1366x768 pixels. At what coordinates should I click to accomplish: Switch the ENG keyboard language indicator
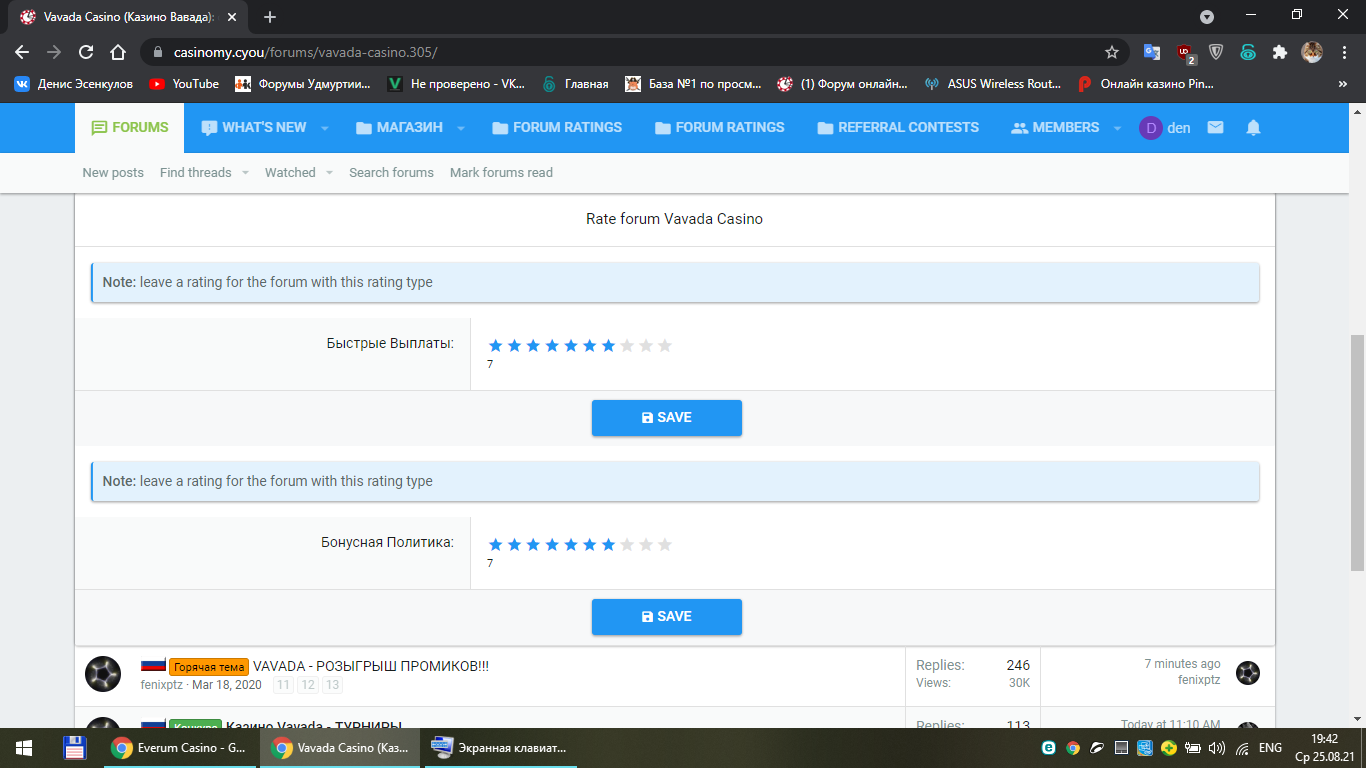point(1270,747)
